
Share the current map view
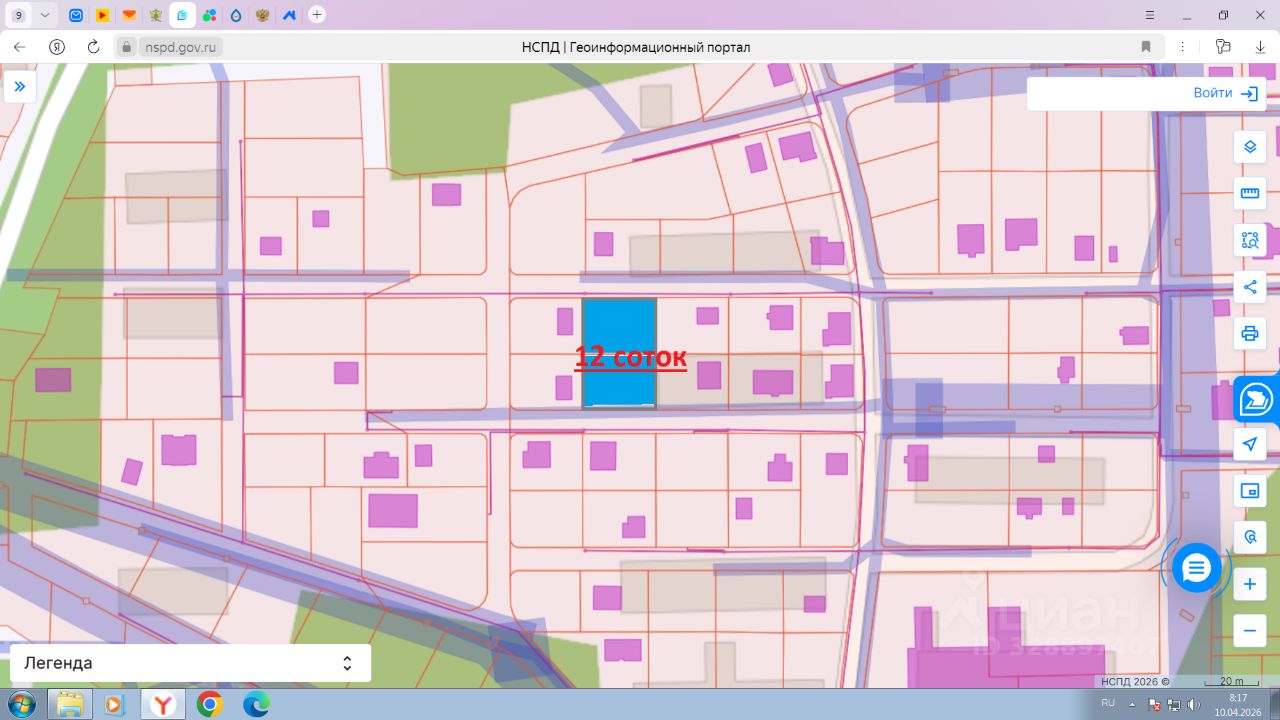1249,288
